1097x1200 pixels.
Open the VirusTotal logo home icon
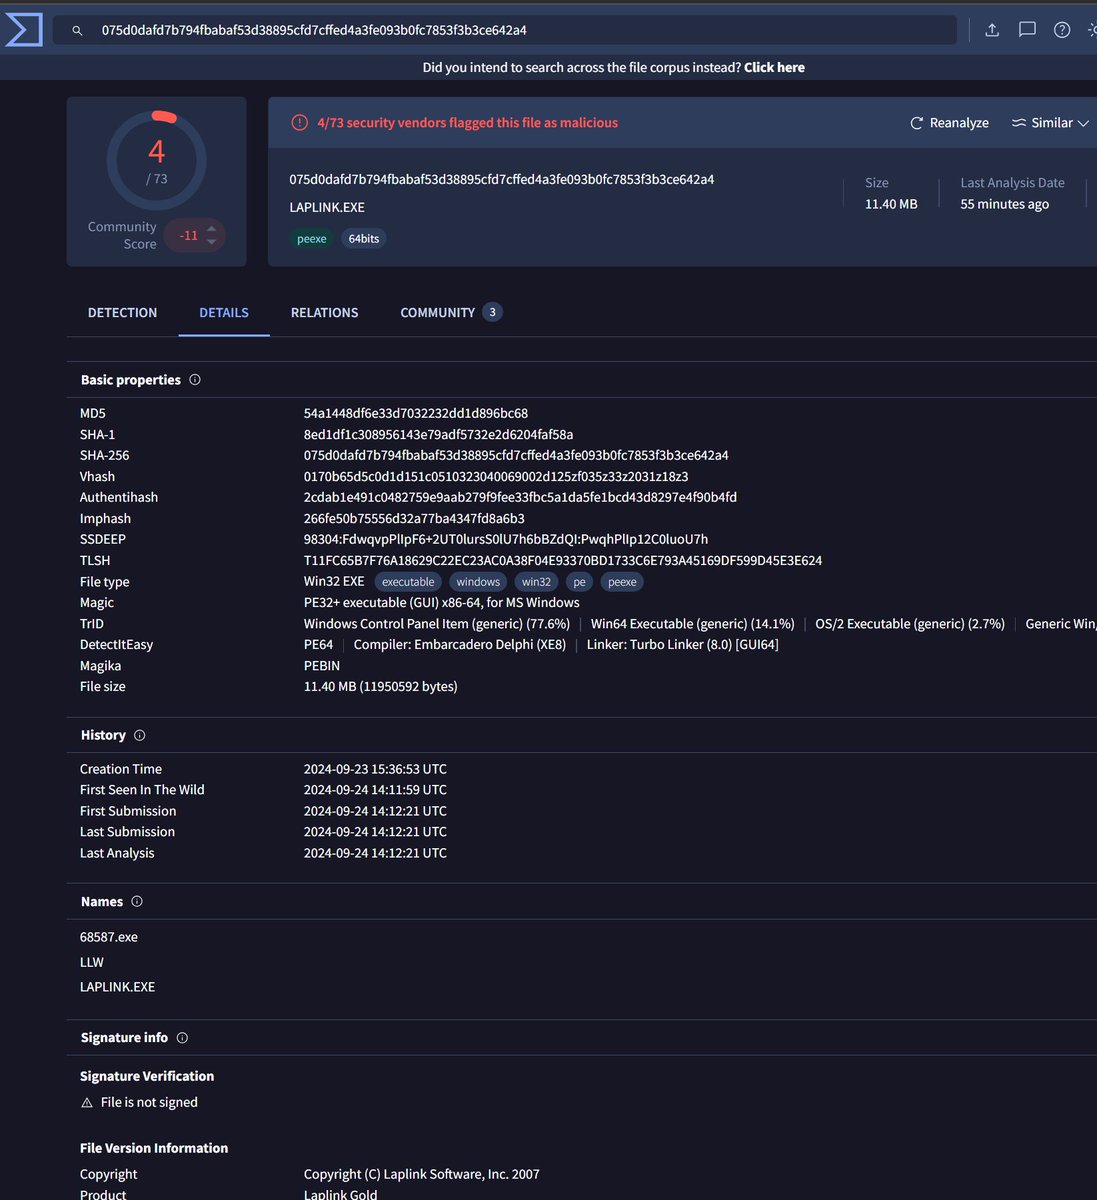tap(23, 29)
